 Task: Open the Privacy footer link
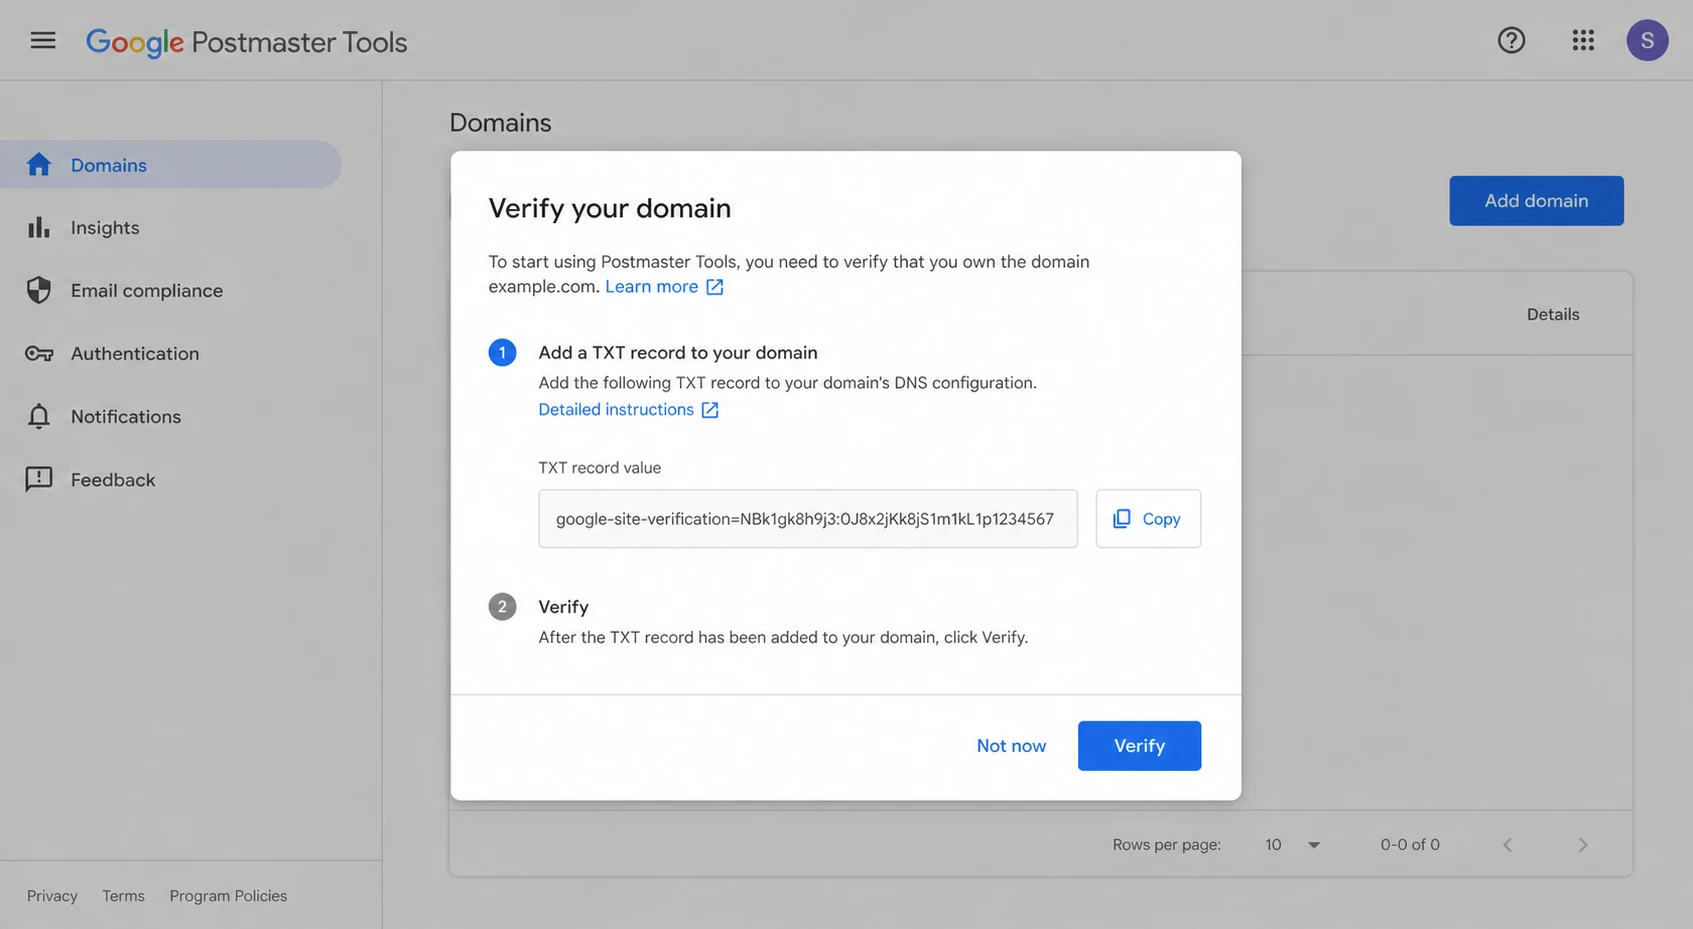[52, 896]
